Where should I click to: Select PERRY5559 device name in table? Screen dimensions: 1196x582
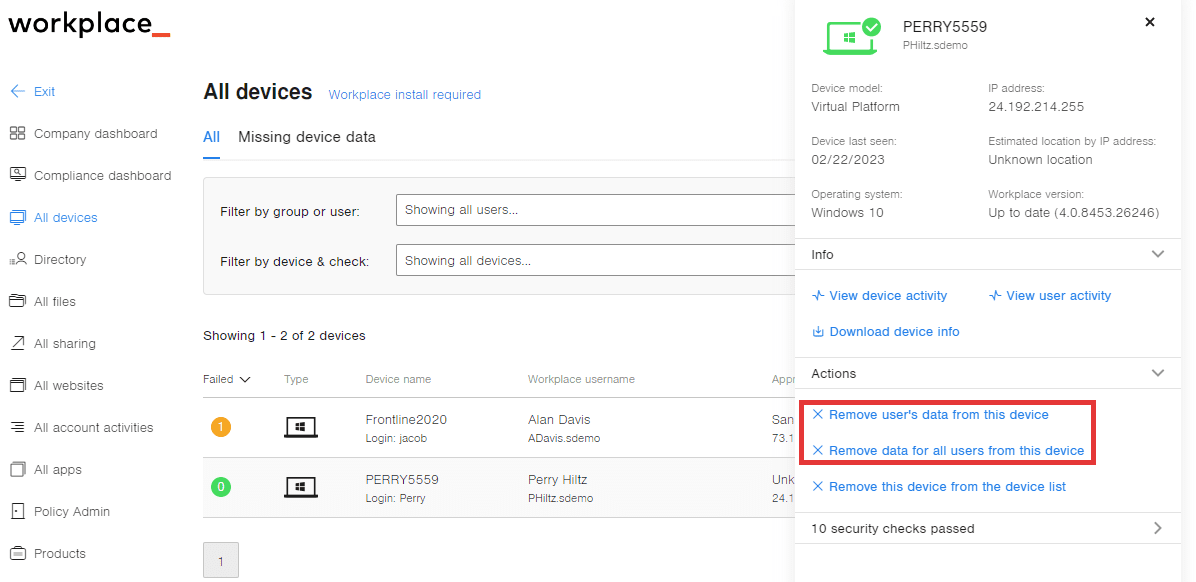tap(402, 480)
